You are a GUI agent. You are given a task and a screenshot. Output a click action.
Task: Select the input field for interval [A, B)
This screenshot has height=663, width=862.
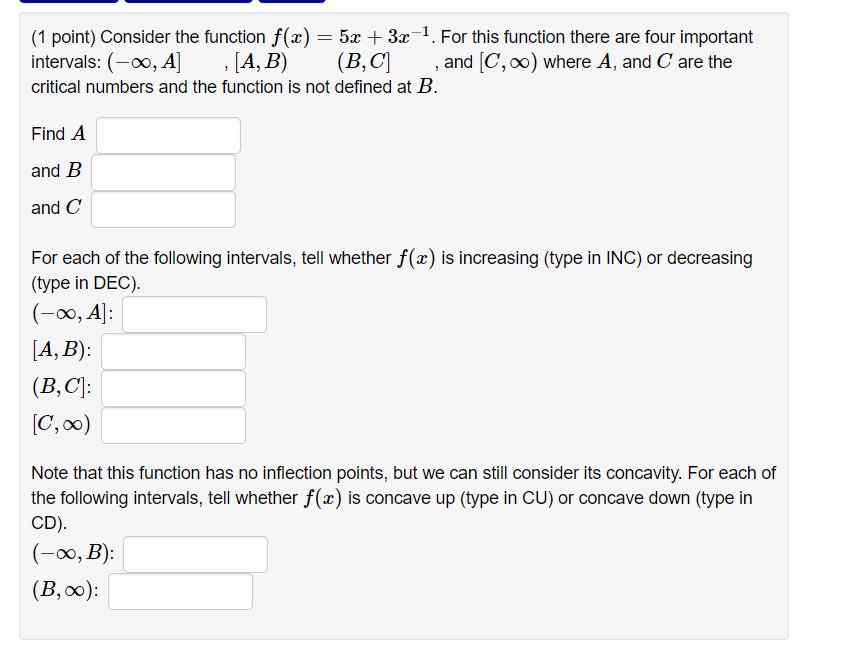pos(173,351)
